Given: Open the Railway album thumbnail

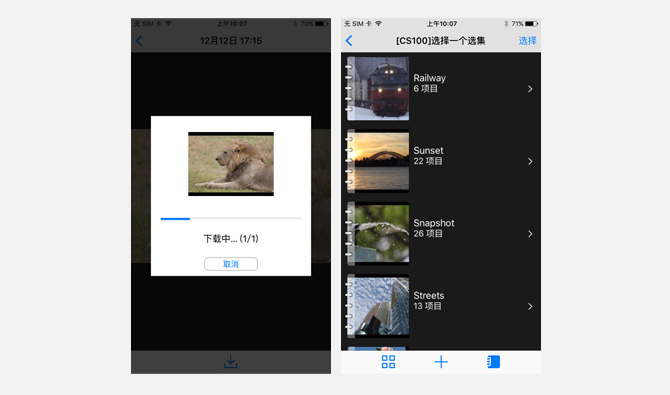Looking at the screenshot, I should 377,88.
